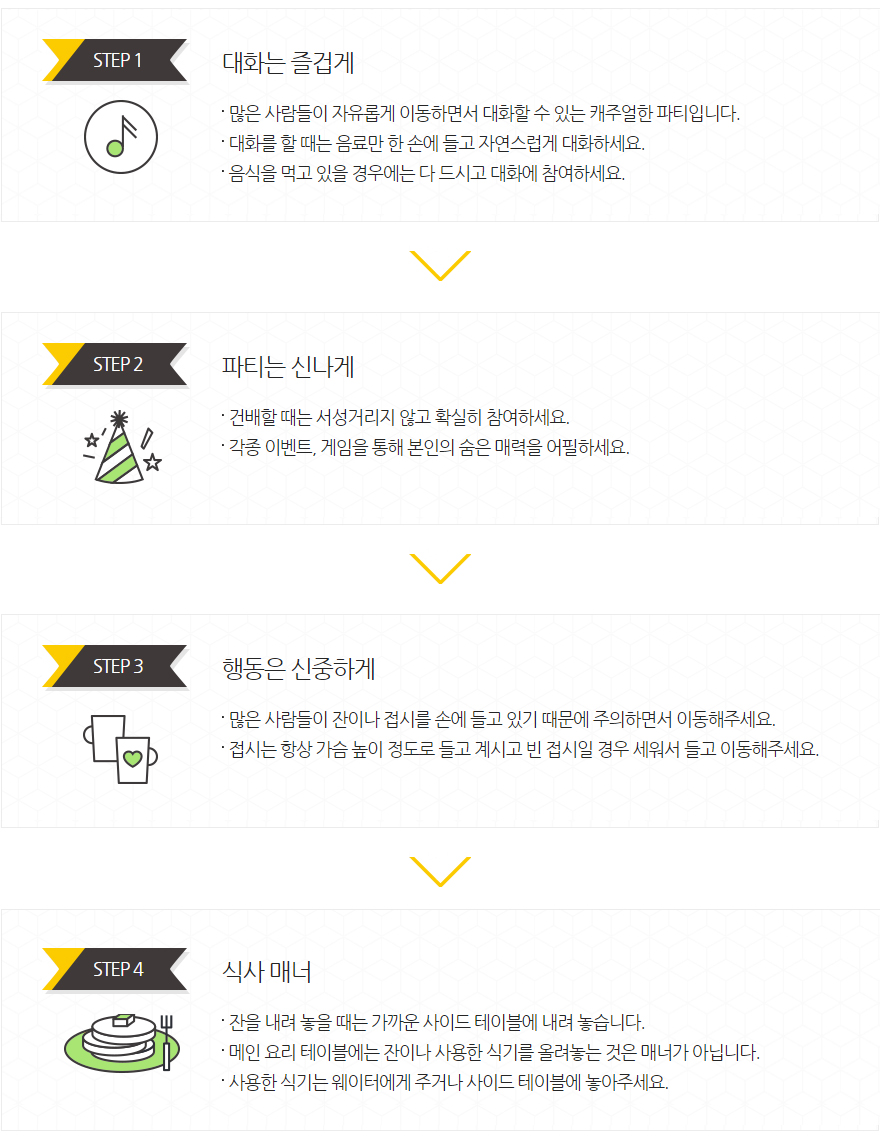Click the yellow chevron below STEP 2
Image resolution: width=880 pixels, height=1136 pixels.
[440, 569]
